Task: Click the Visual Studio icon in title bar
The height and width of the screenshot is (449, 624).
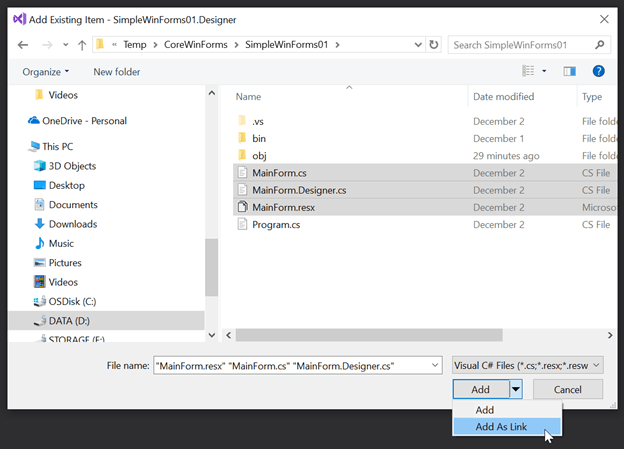Action: (20, 19)
